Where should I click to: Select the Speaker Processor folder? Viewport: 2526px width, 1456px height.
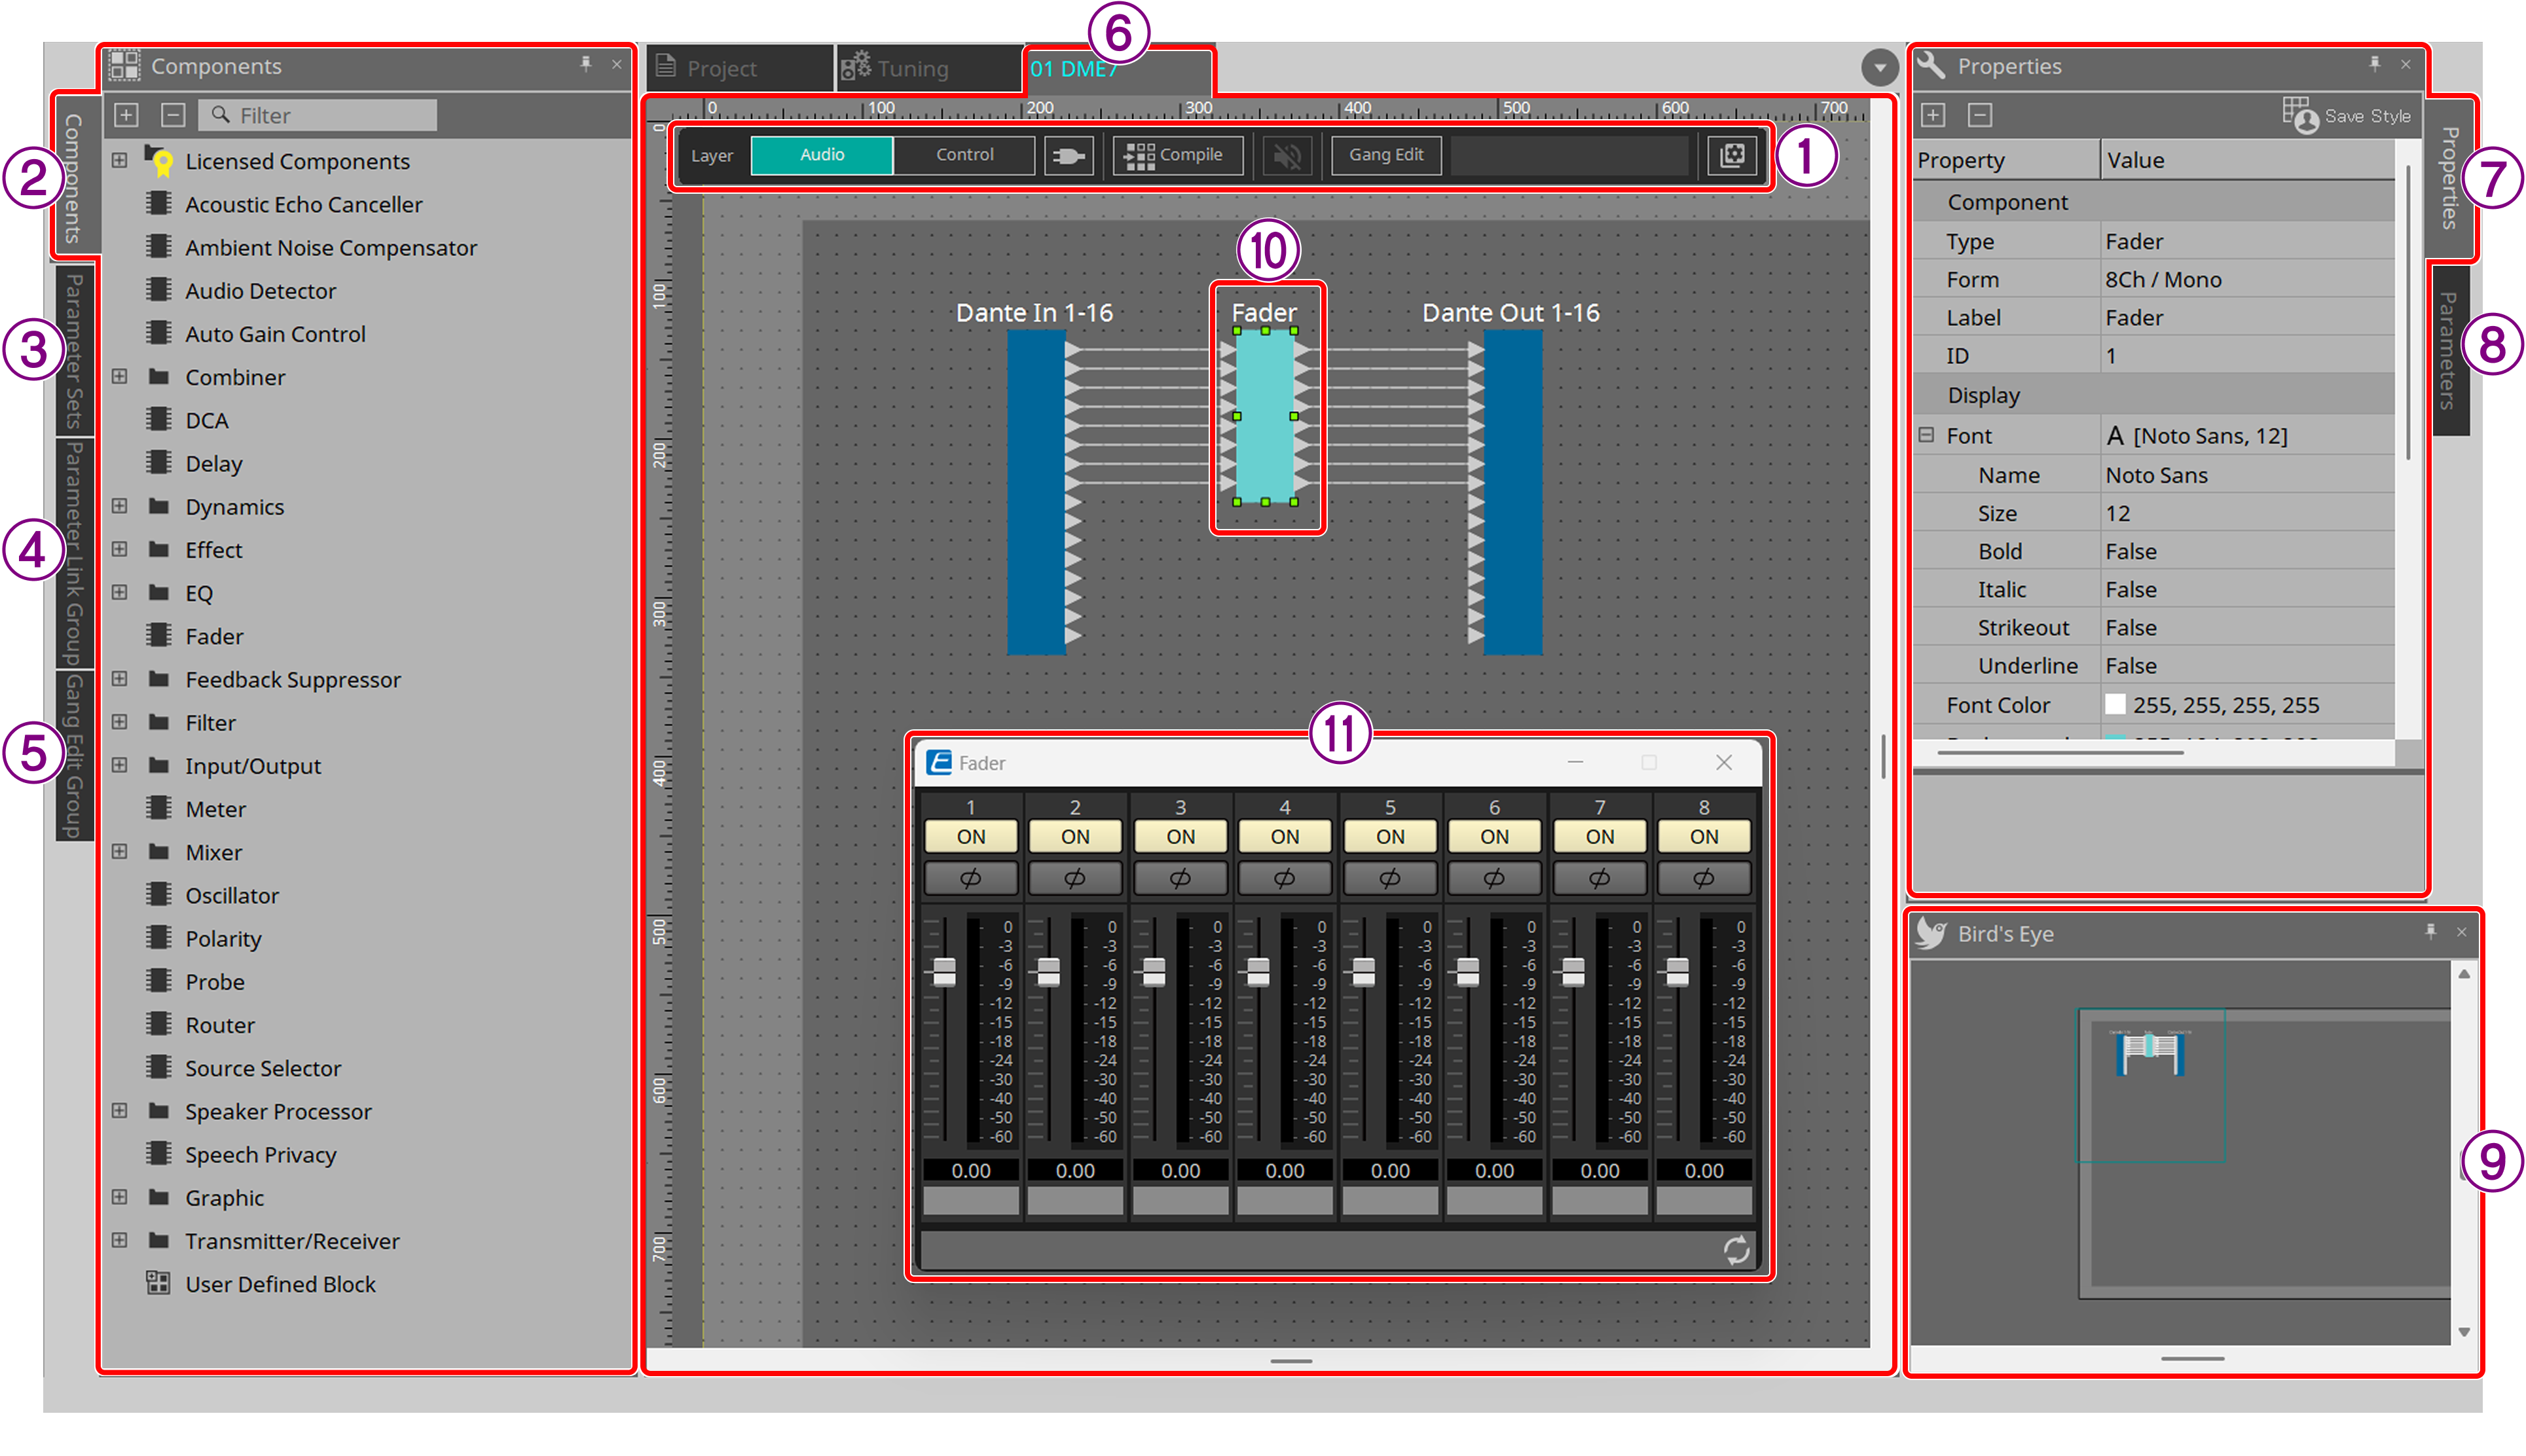click(278, 1112)
